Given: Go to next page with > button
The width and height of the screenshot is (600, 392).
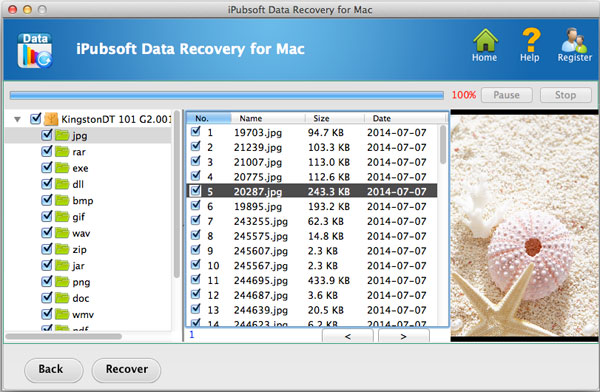Looking at the screenshot, I should click(404, 336).
